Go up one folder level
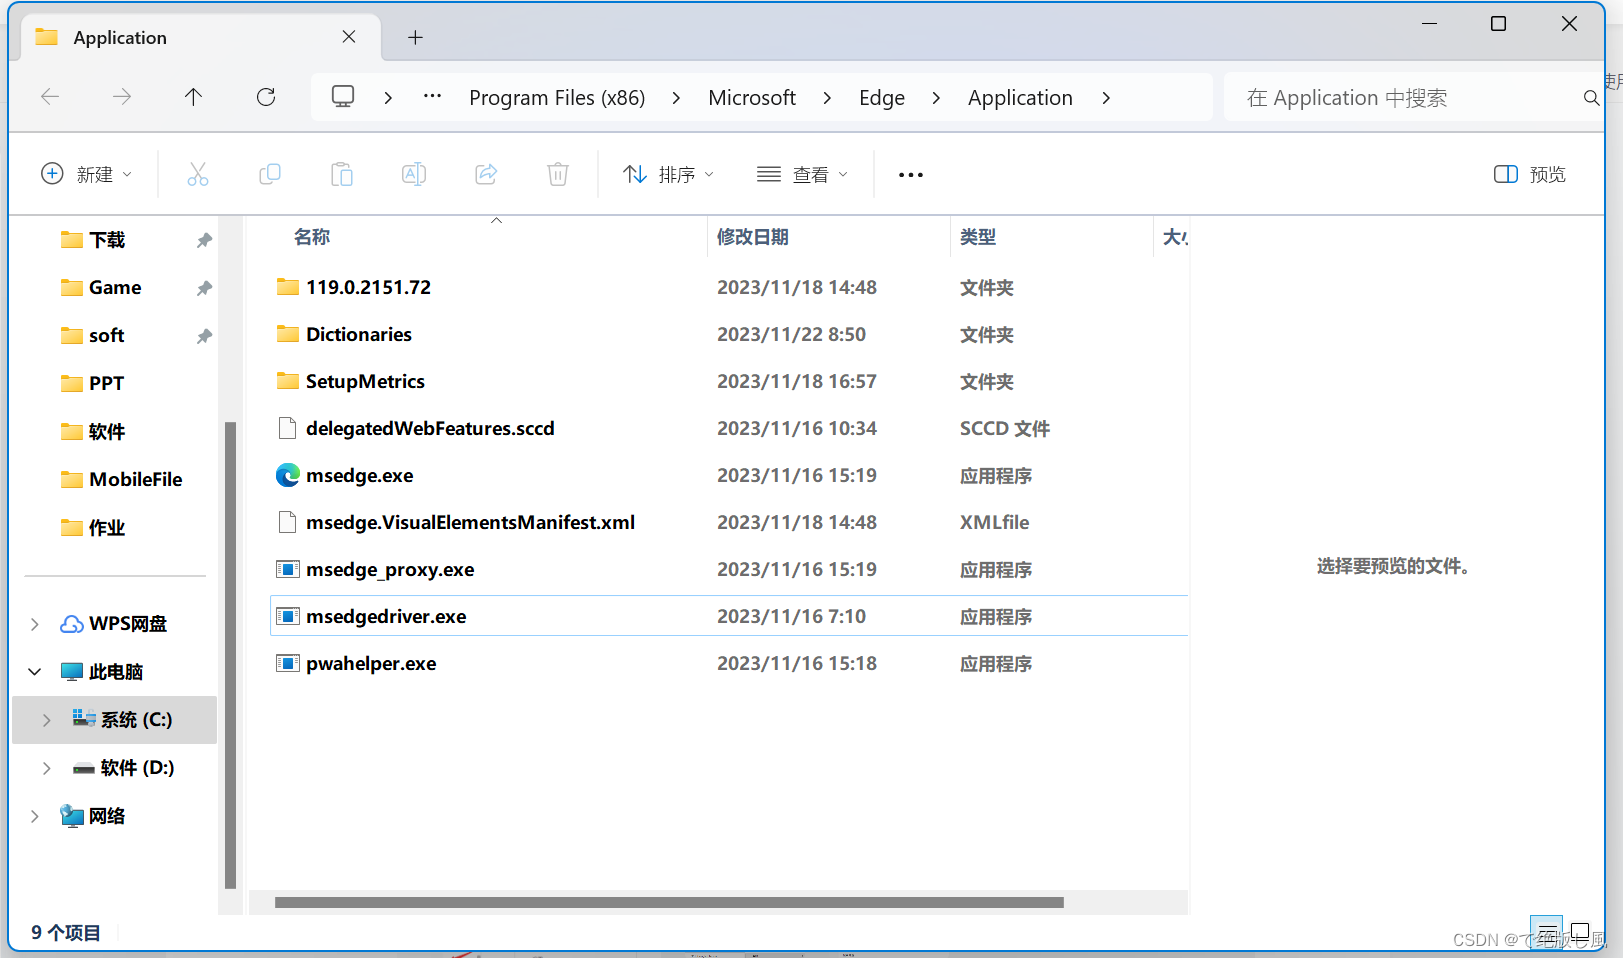The height and width of the screenshot is (958, 1623). point(193,97)
